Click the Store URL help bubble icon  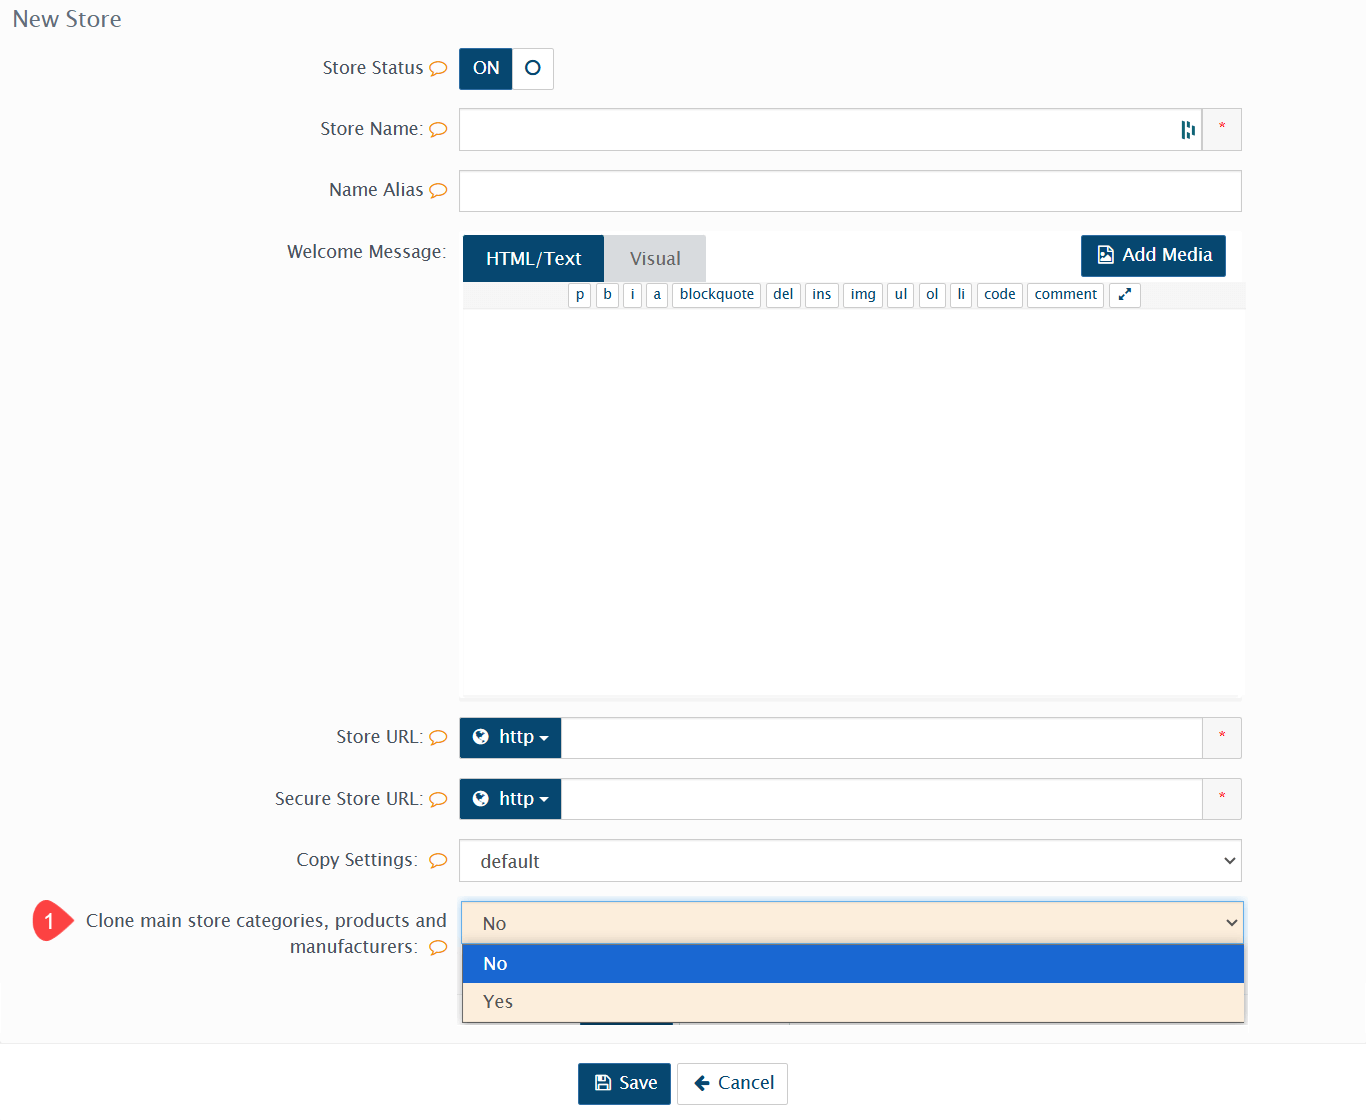tap(438, 738)
